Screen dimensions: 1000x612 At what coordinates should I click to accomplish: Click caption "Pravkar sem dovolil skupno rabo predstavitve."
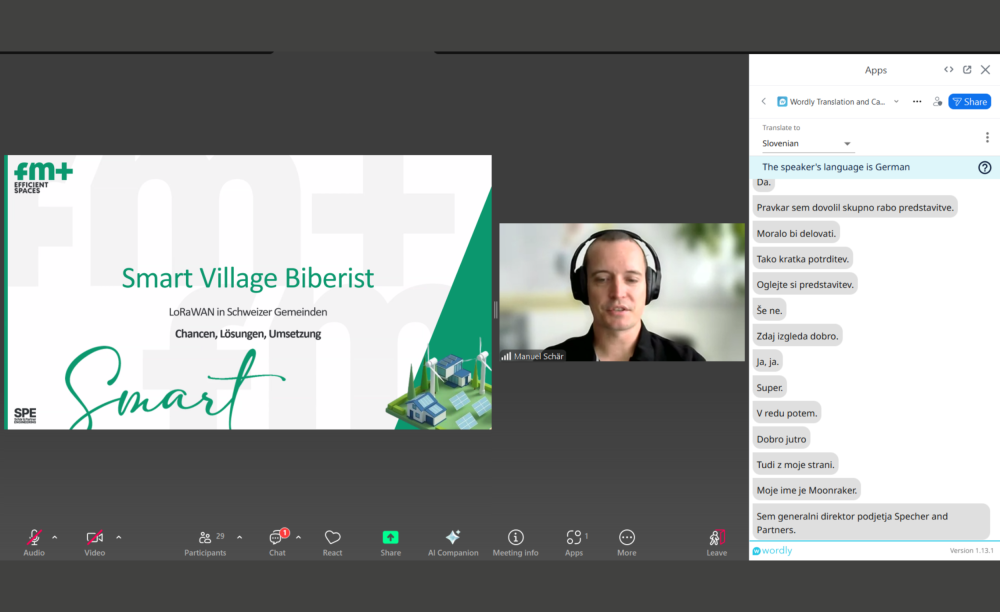click(x=855, y=207)
